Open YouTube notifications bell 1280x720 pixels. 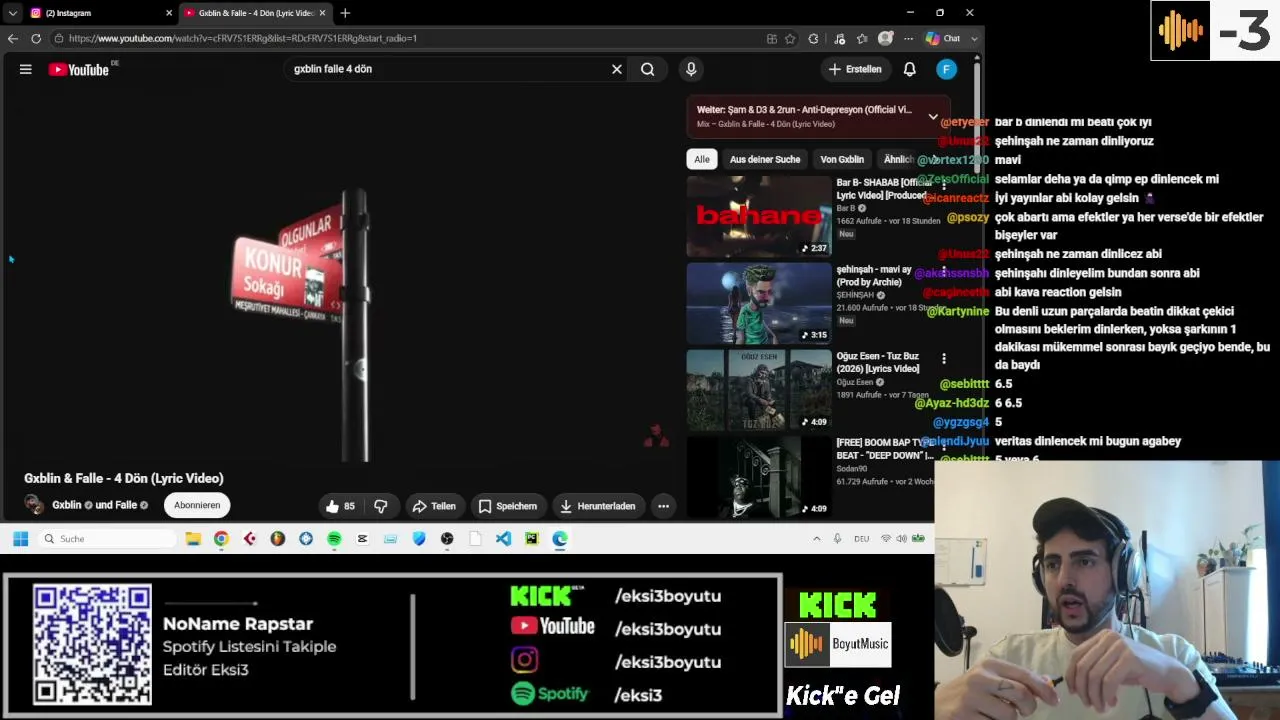[910, 69]
